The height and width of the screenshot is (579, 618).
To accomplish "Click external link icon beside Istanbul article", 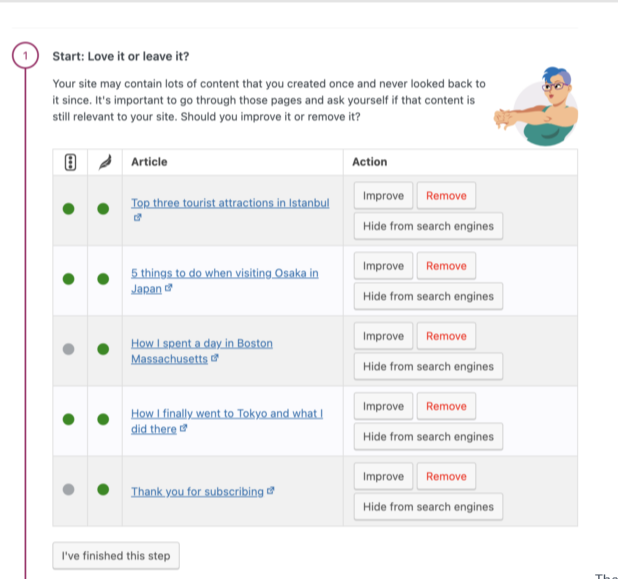I will pyautogui.click(x=137, y=217).
